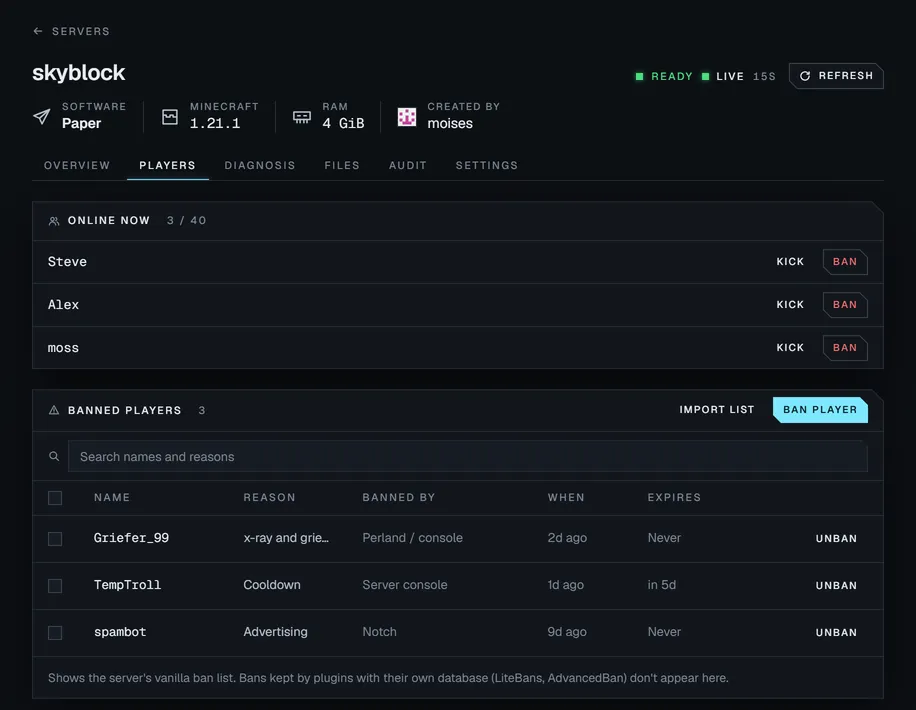Click the When column header

[x=565, y=497]
